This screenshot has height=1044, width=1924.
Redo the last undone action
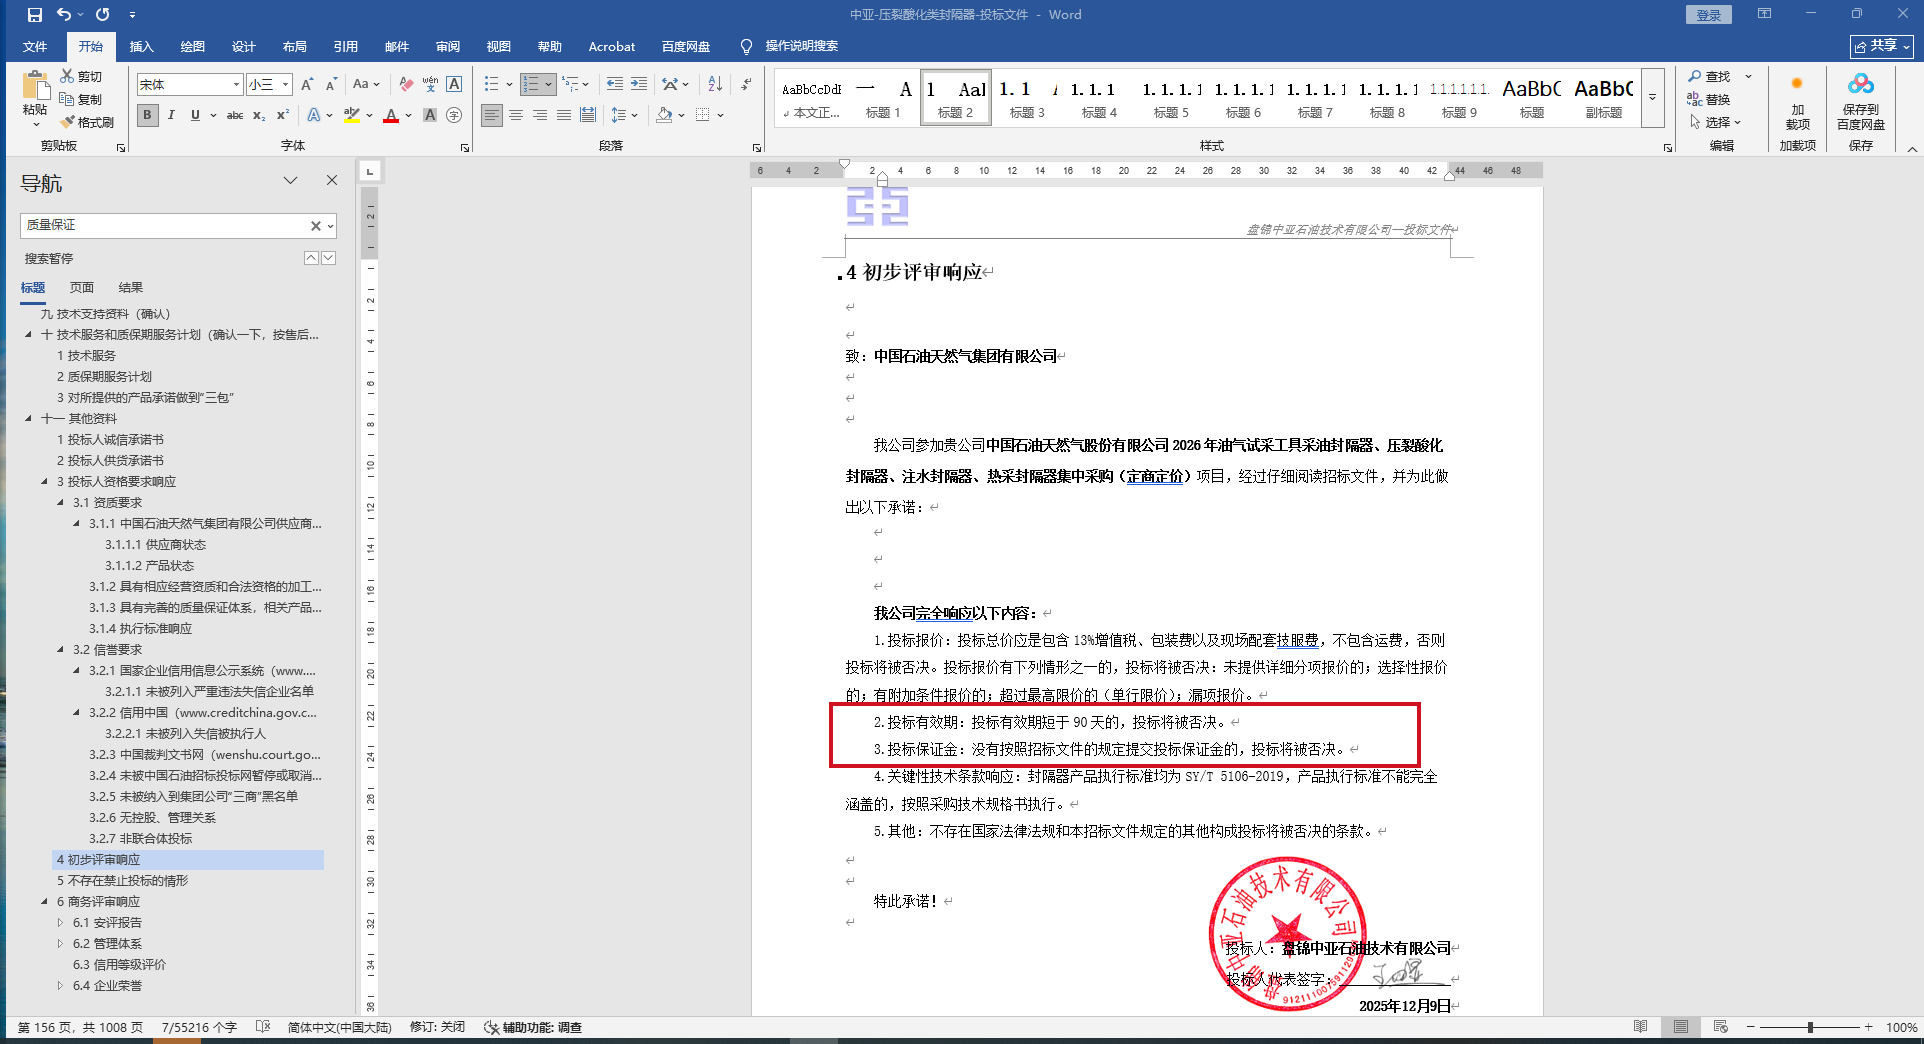(x=102, y=15)
